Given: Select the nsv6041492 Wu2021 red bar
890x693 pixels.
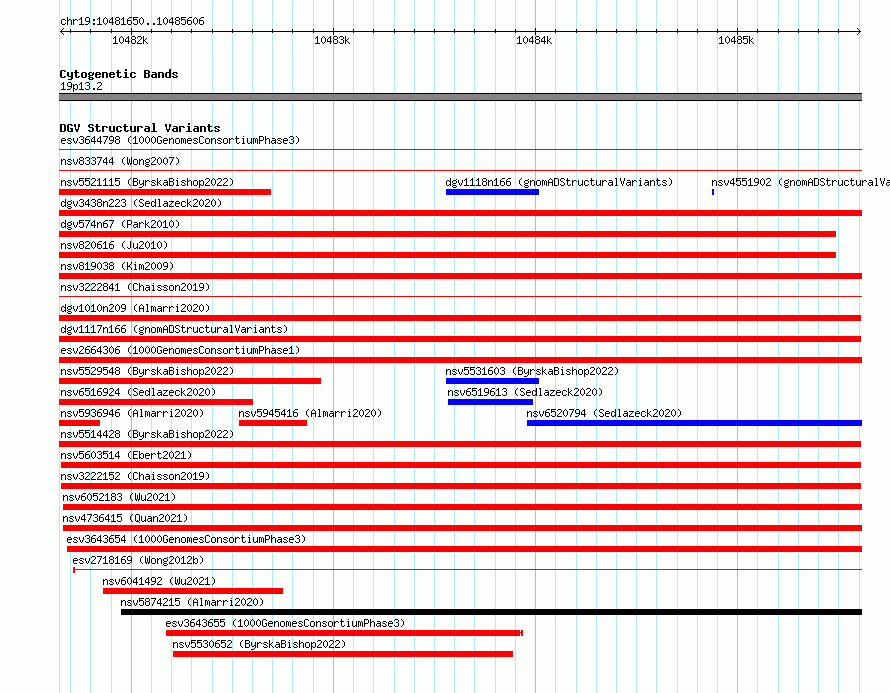Looking at the screenshot, I should pos(193,591).
